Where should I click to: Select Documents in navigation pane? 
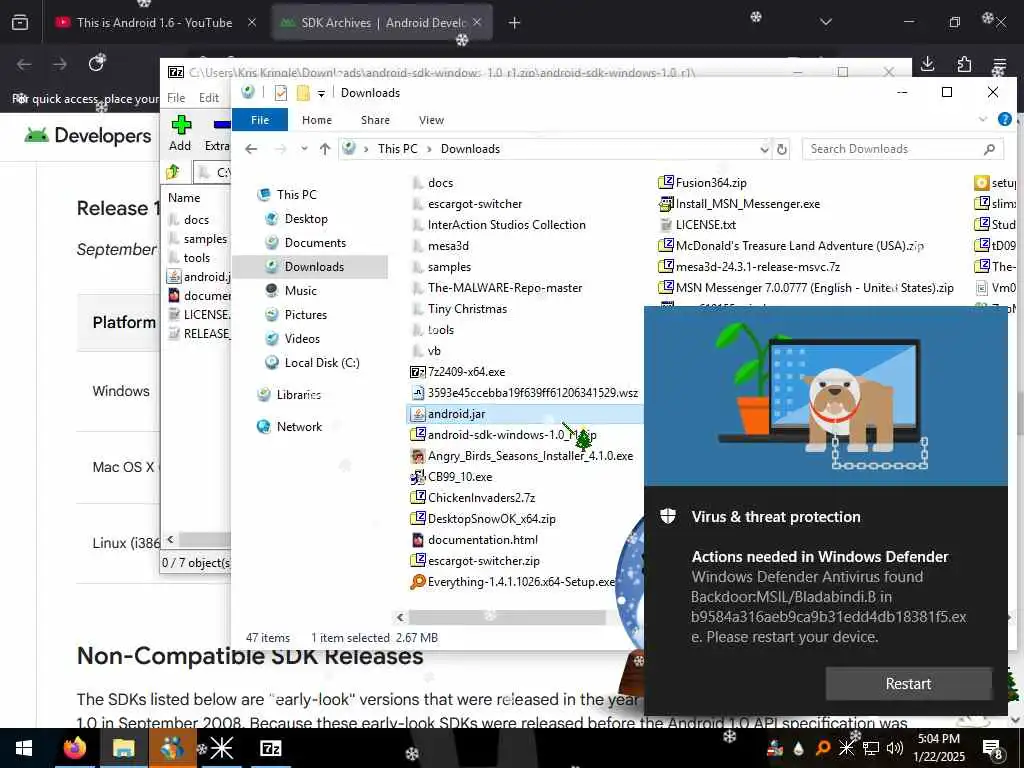click(x=315, y=243)
